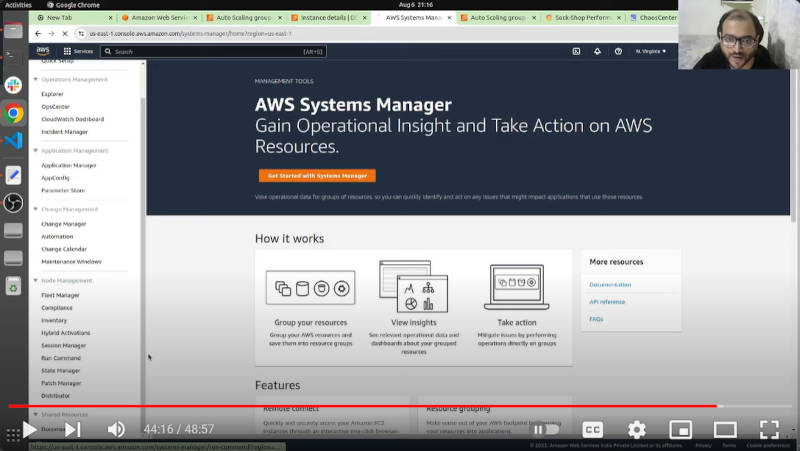800x451 pixels.
Task: Open Trash from Ubuntu dock
Action: [x=13, y=286]
